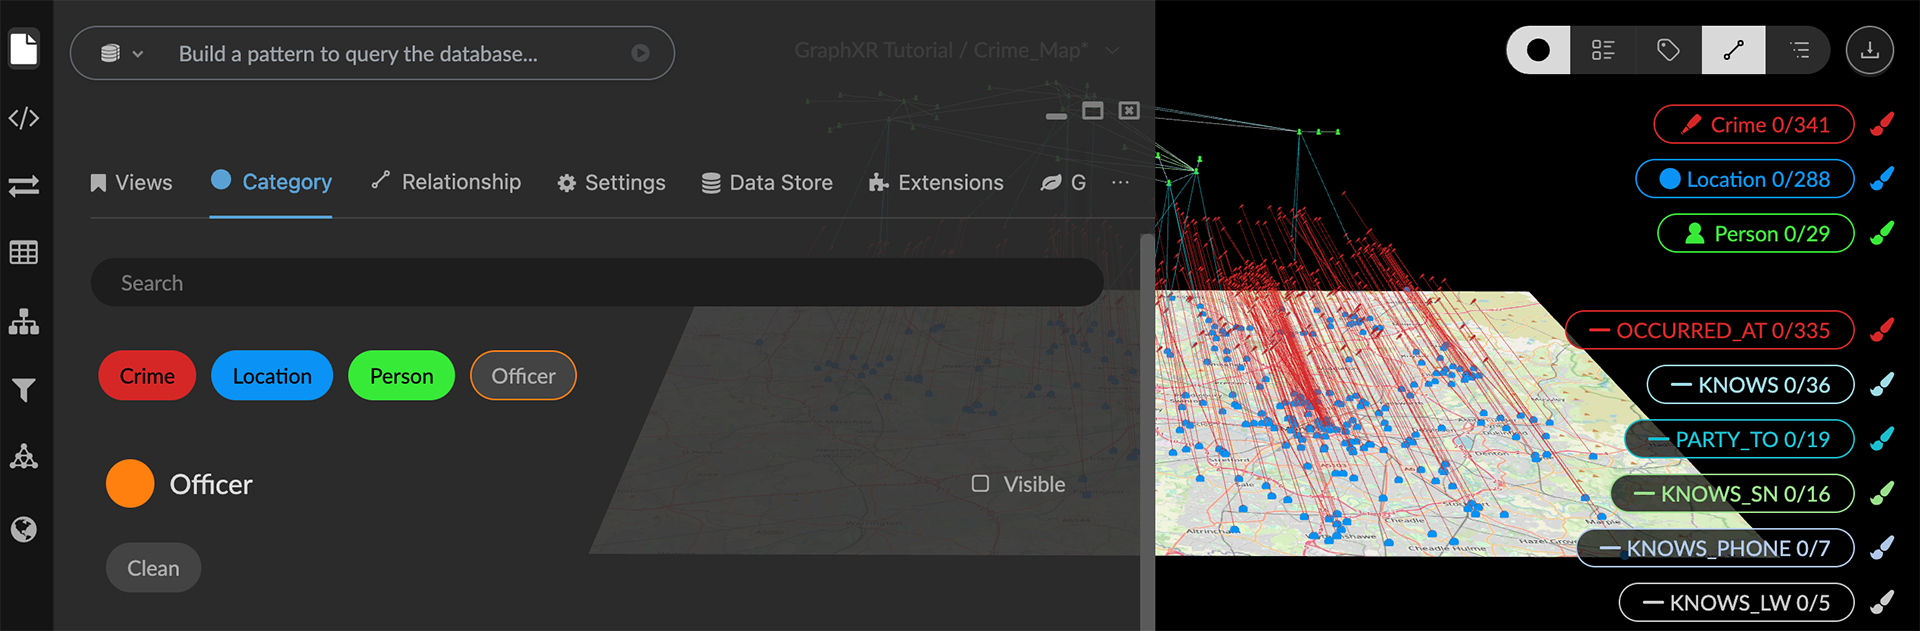The width and height of the screenshot is (1920, 631).
Task: Show more tabs via ellipsis menu
Action: click(1120, 182)
